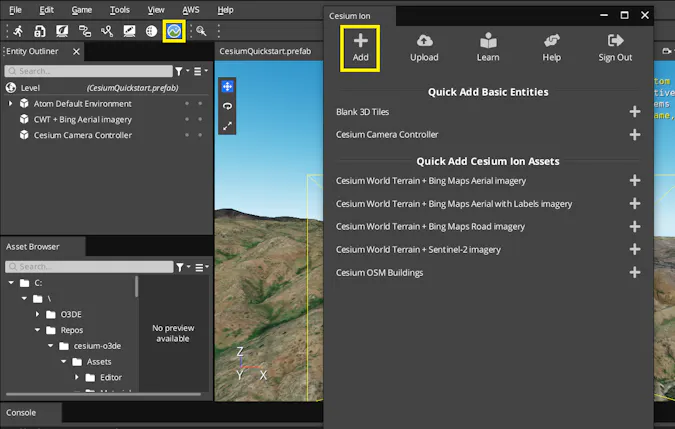Open the Cesium Ion toolbar icon

pos(174,31)
